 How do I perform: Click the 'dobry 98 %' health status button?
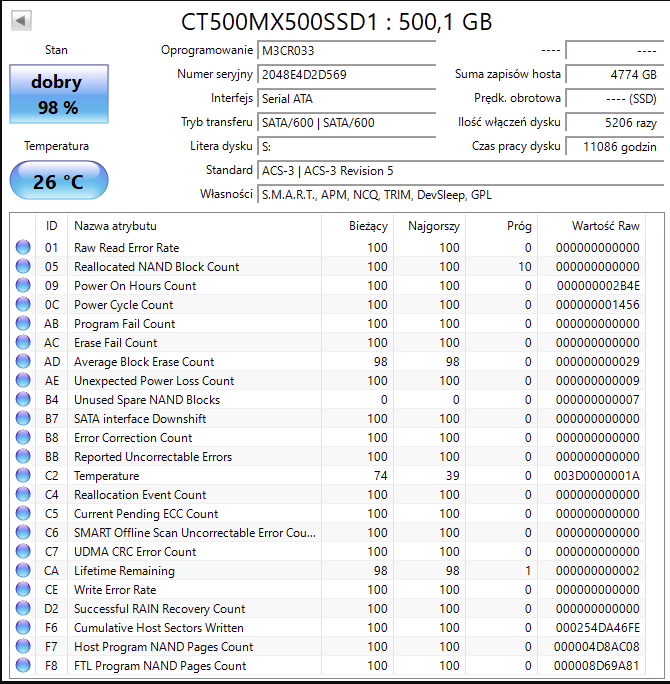tap(57, 95)
